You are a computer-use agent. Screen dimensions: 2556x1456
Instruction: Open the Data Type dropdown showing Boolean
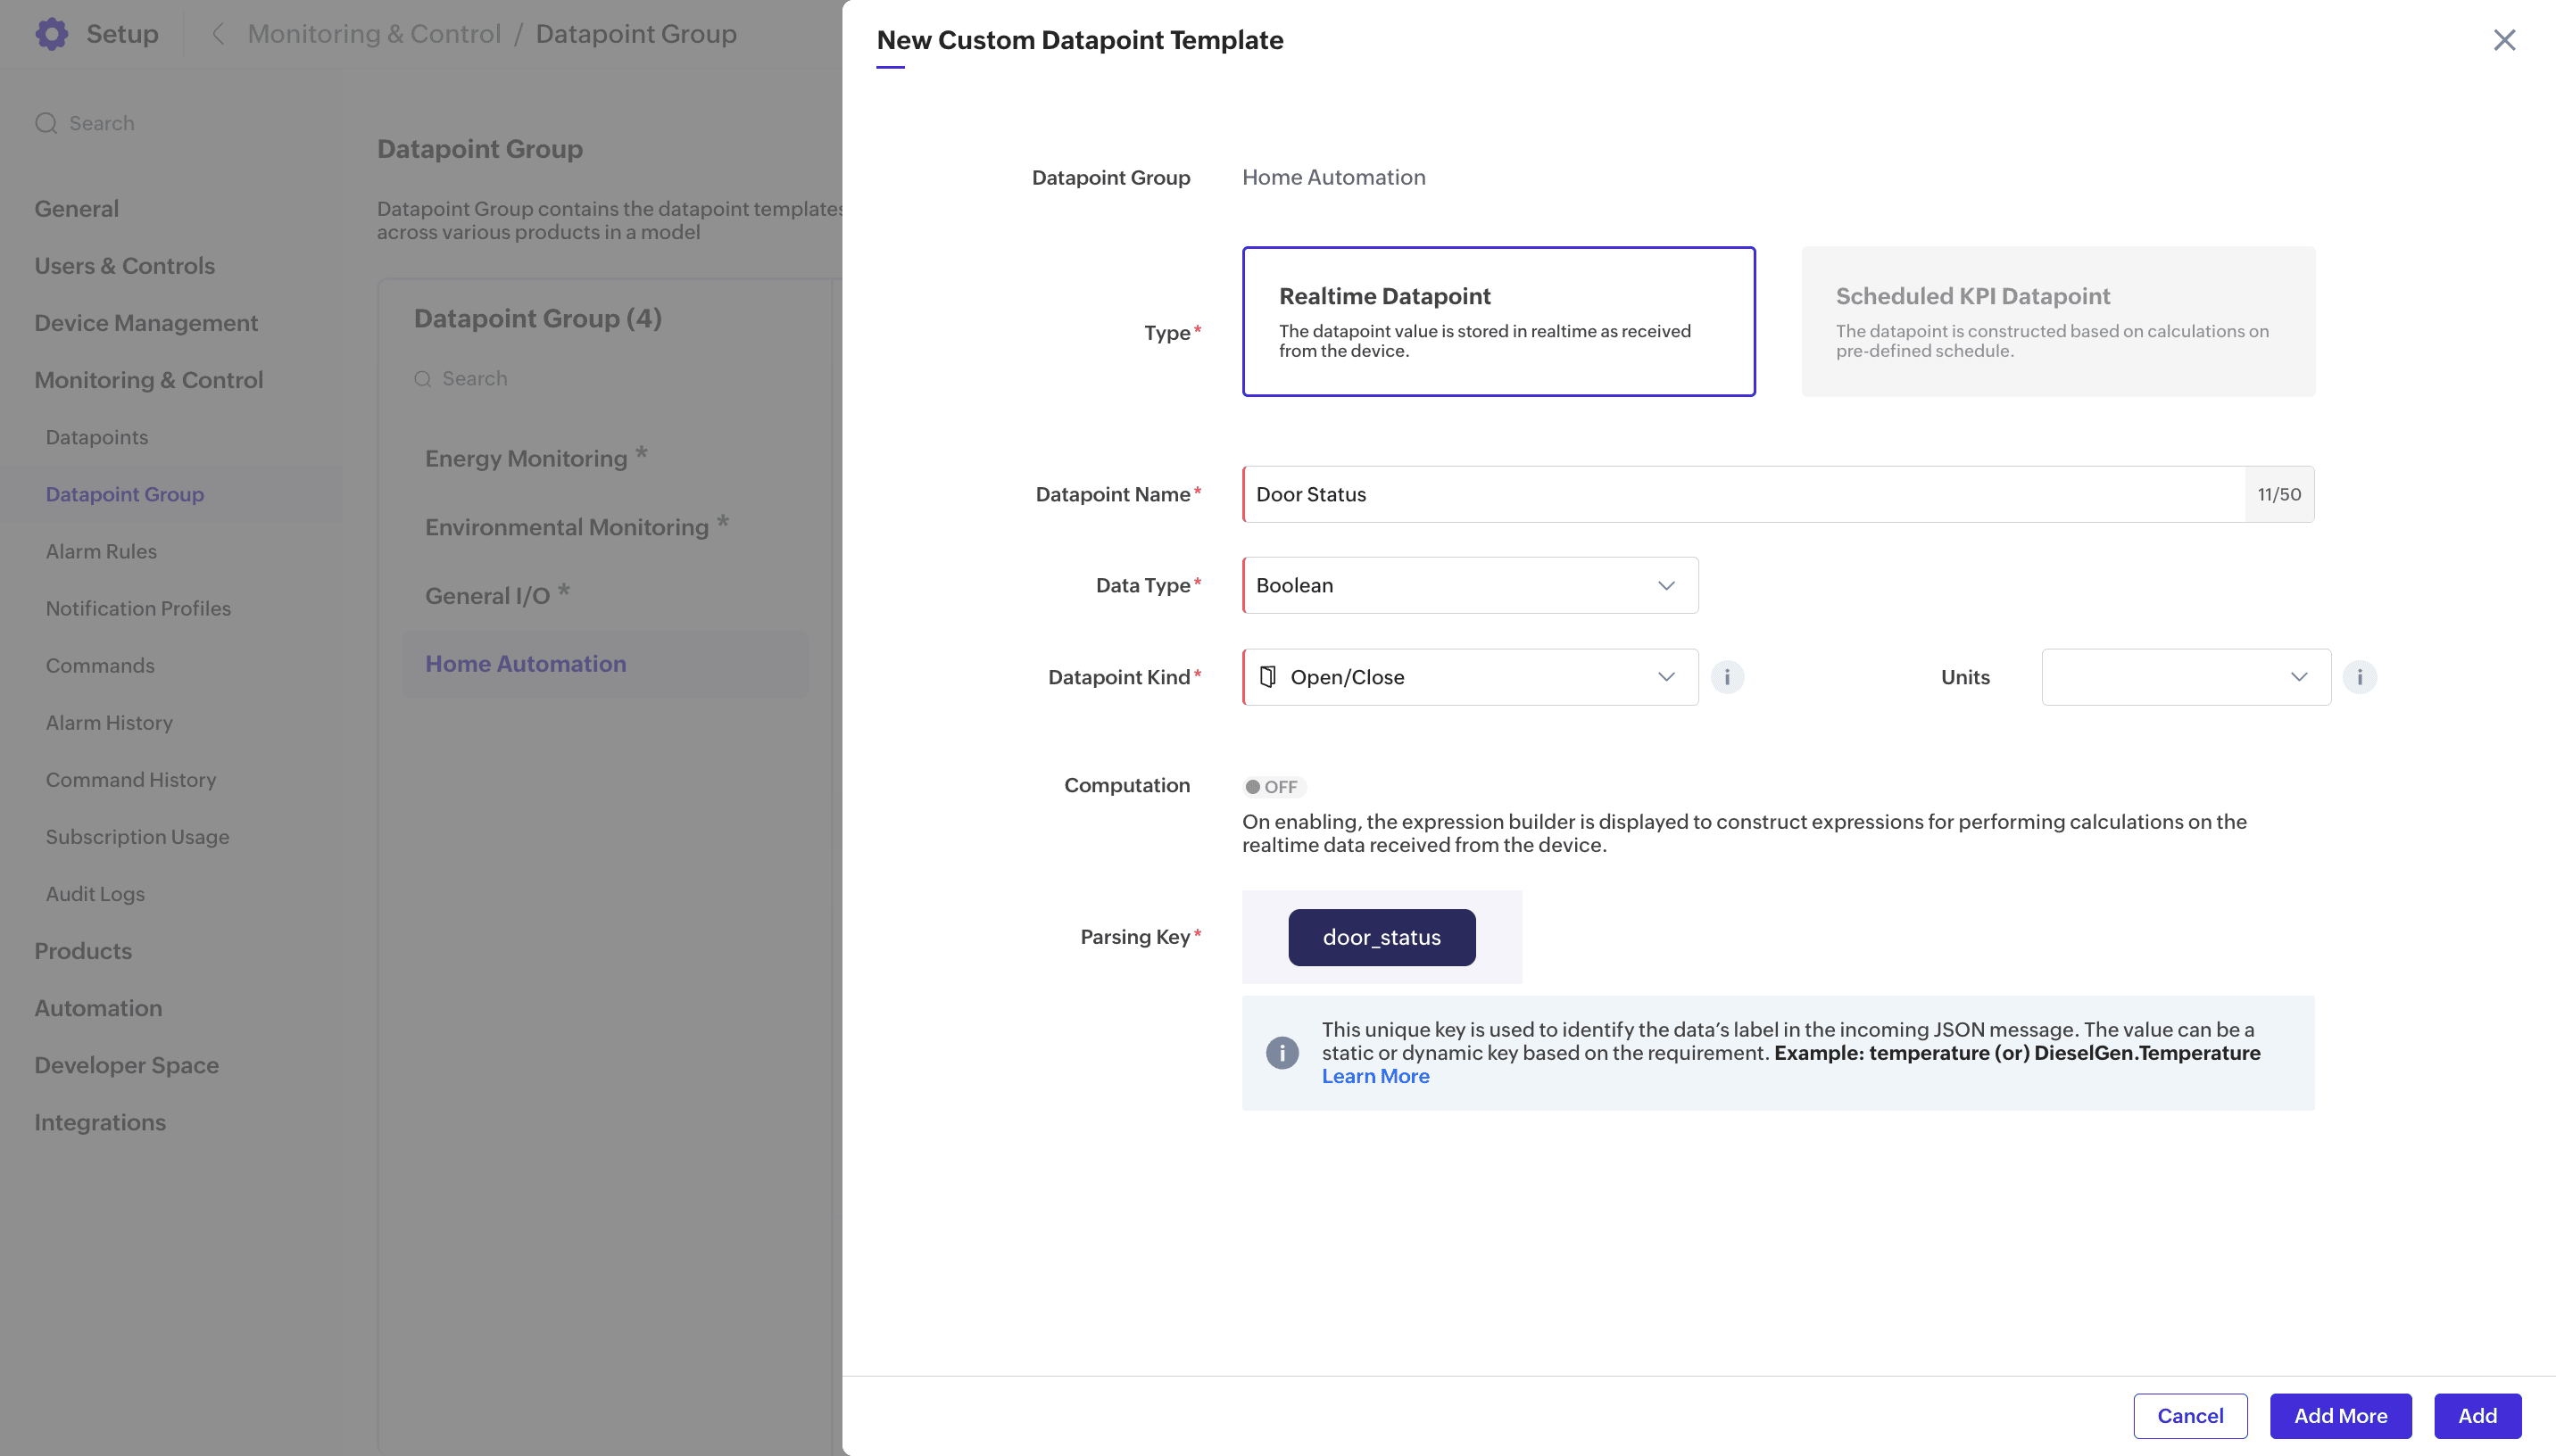[x=1469, y=585]
